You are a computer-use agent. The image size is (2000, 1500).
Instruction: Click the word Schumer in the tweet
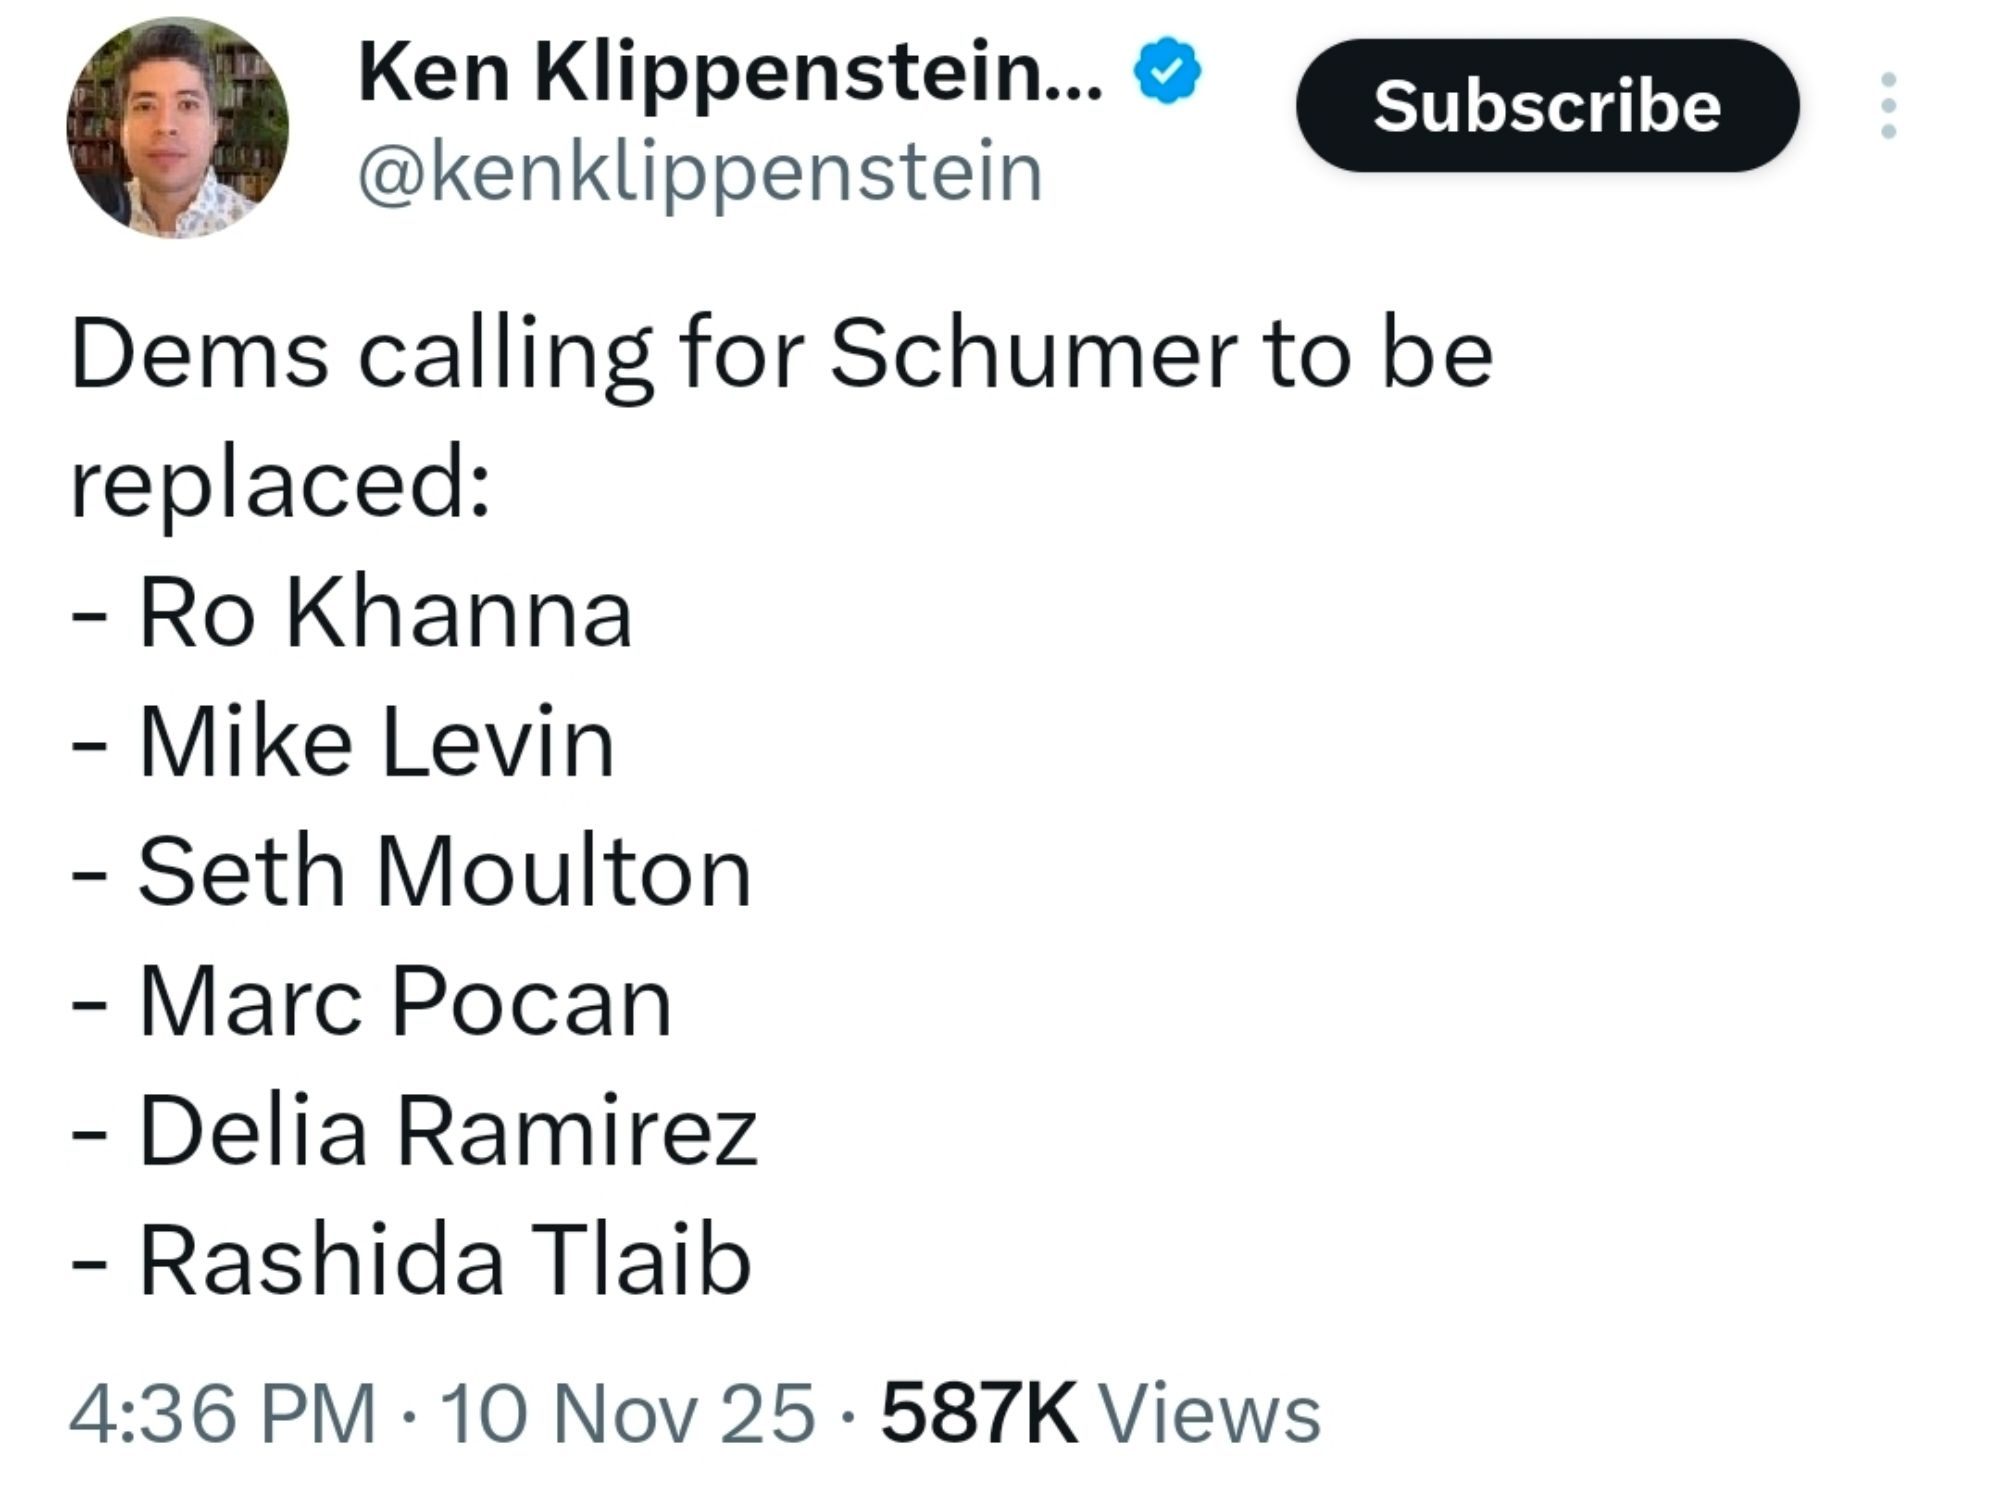[x=1033, y=354]
